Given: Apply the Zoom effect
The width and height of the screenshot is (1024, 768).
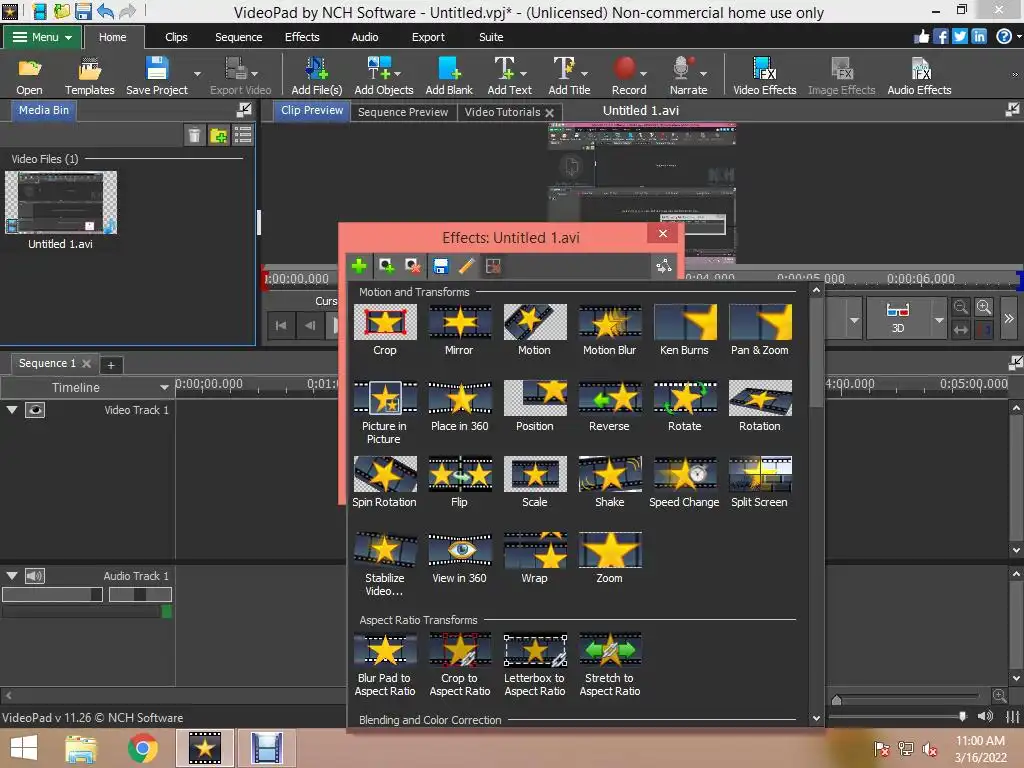Looking at the screenshot, I should [x=609, y=558].
